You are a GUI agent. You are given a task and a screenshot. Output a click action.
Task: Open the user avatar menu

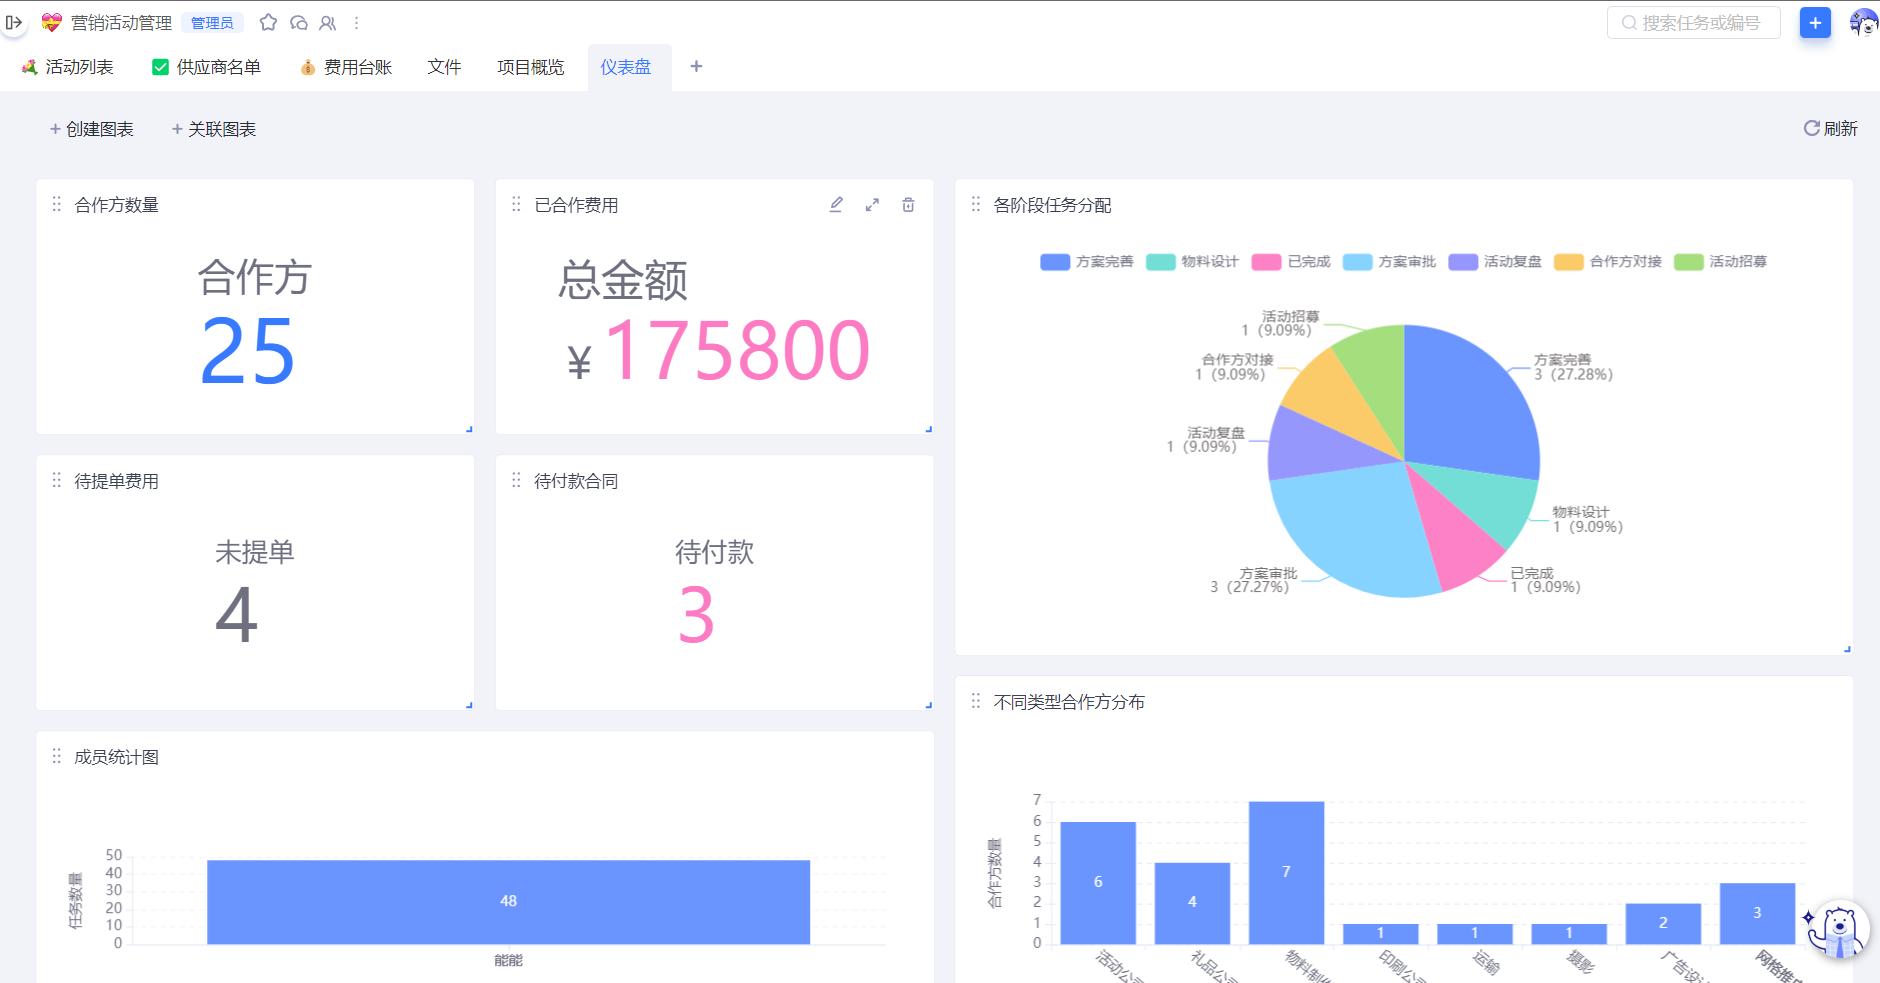1861,21
